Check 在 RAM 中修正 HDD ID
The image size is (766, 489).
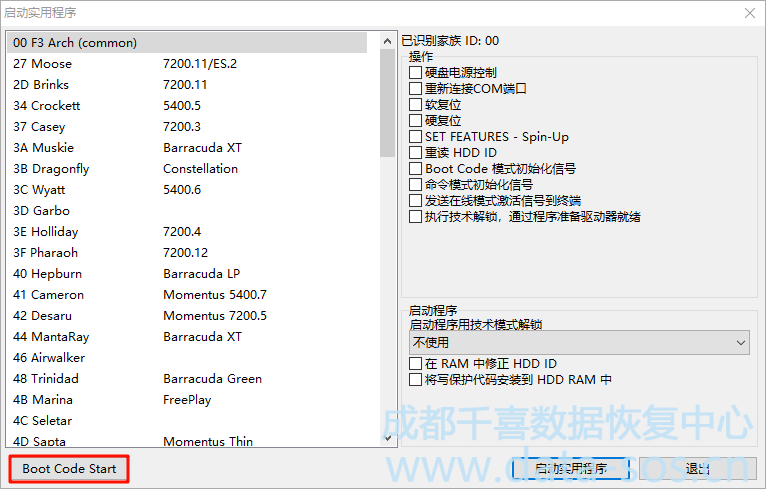tap(416, 364)
